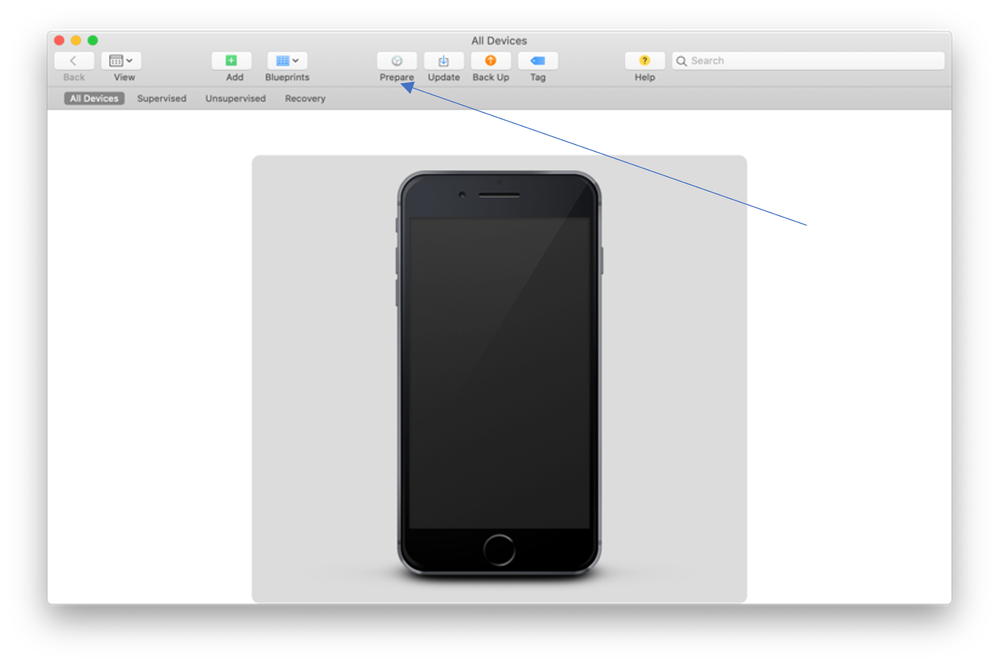
Task: Click the All Devices filter button
Action: tap(93, 98)
